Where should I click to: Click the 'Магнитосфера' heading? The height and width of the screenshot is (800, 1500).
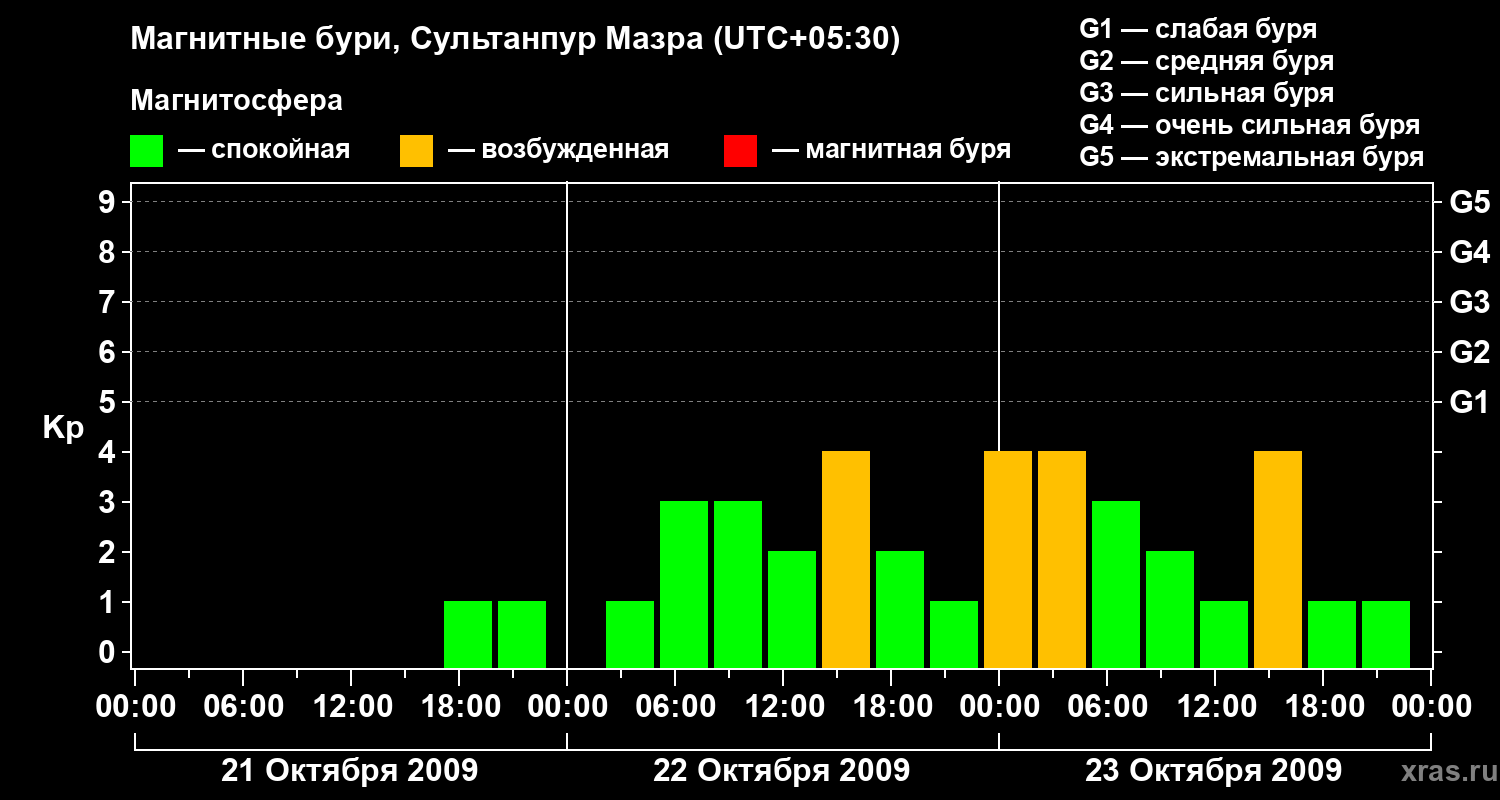pos(236,101)
